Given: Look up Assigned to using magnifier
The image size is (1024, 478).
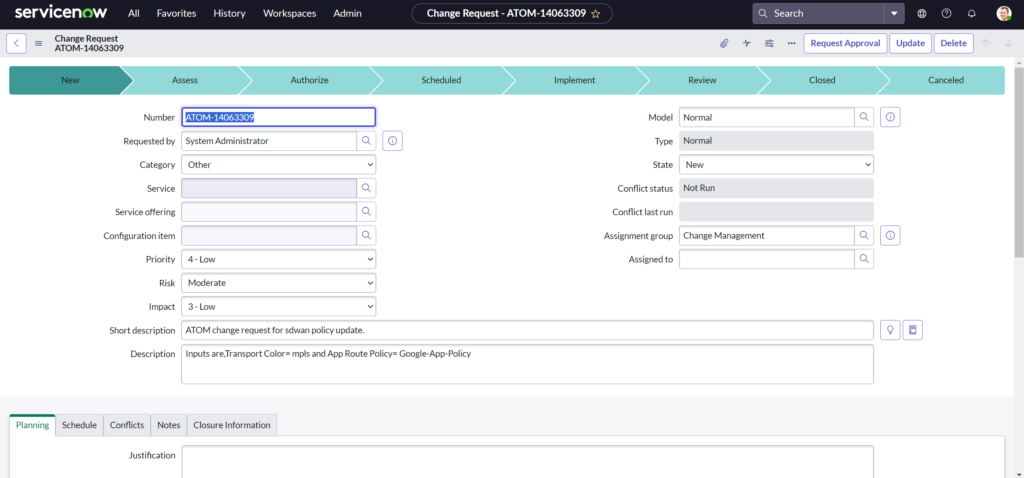Looking at the screenshot, I should click(864, 259).
